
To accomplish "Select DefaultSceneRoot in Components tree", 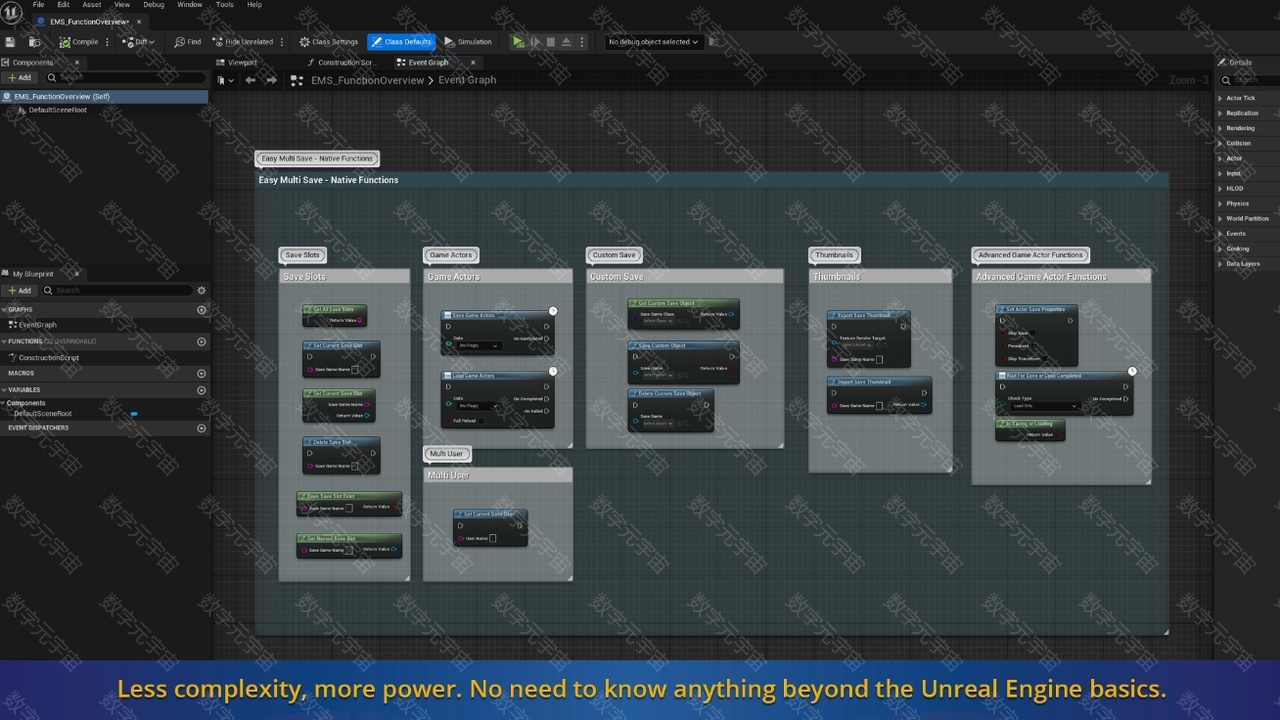I will point(57,110).
